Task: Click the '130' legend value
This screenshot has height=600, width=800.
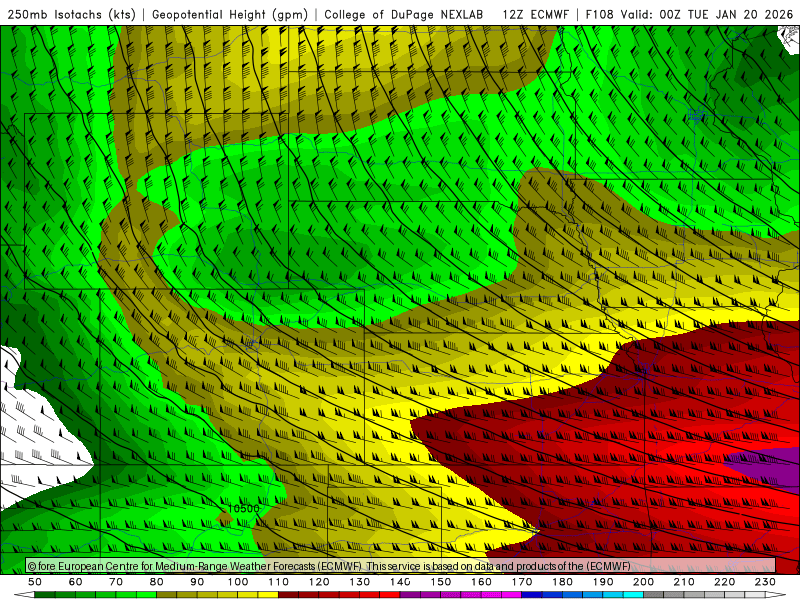Action: click(359, 582)
